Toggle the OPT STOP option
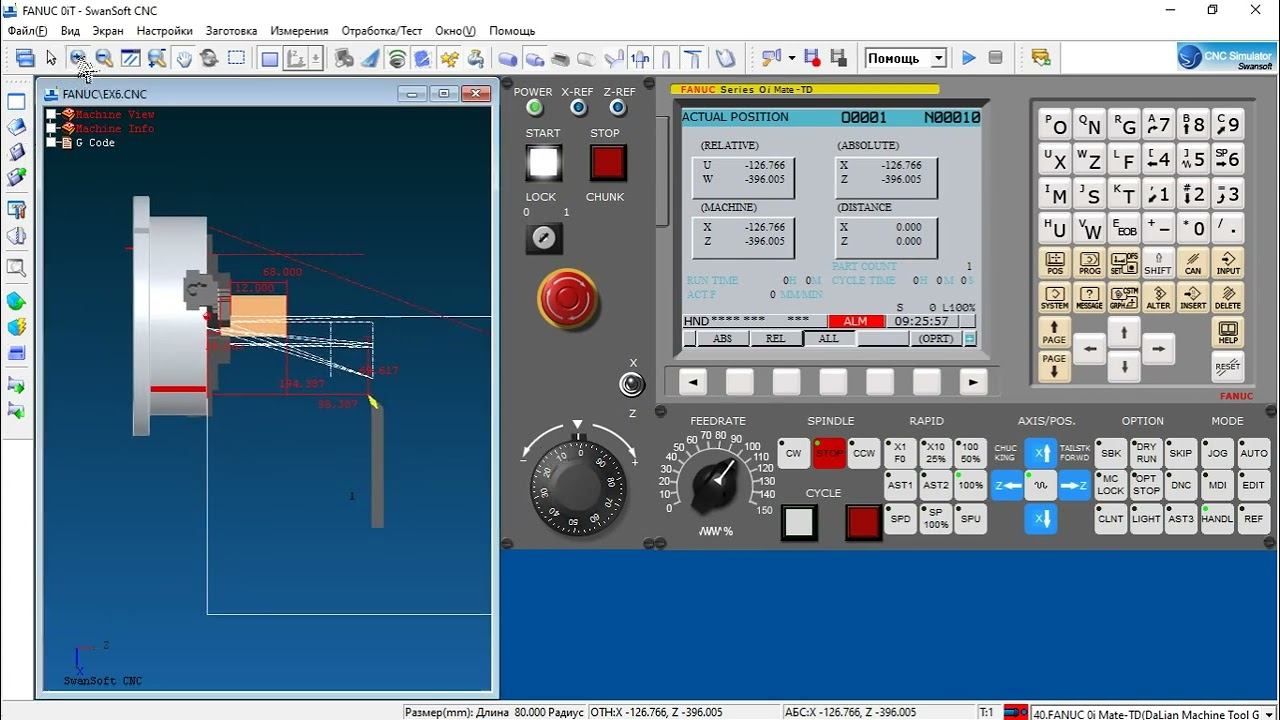The height and width of the screenshot is (720, 1280). 1146,486
